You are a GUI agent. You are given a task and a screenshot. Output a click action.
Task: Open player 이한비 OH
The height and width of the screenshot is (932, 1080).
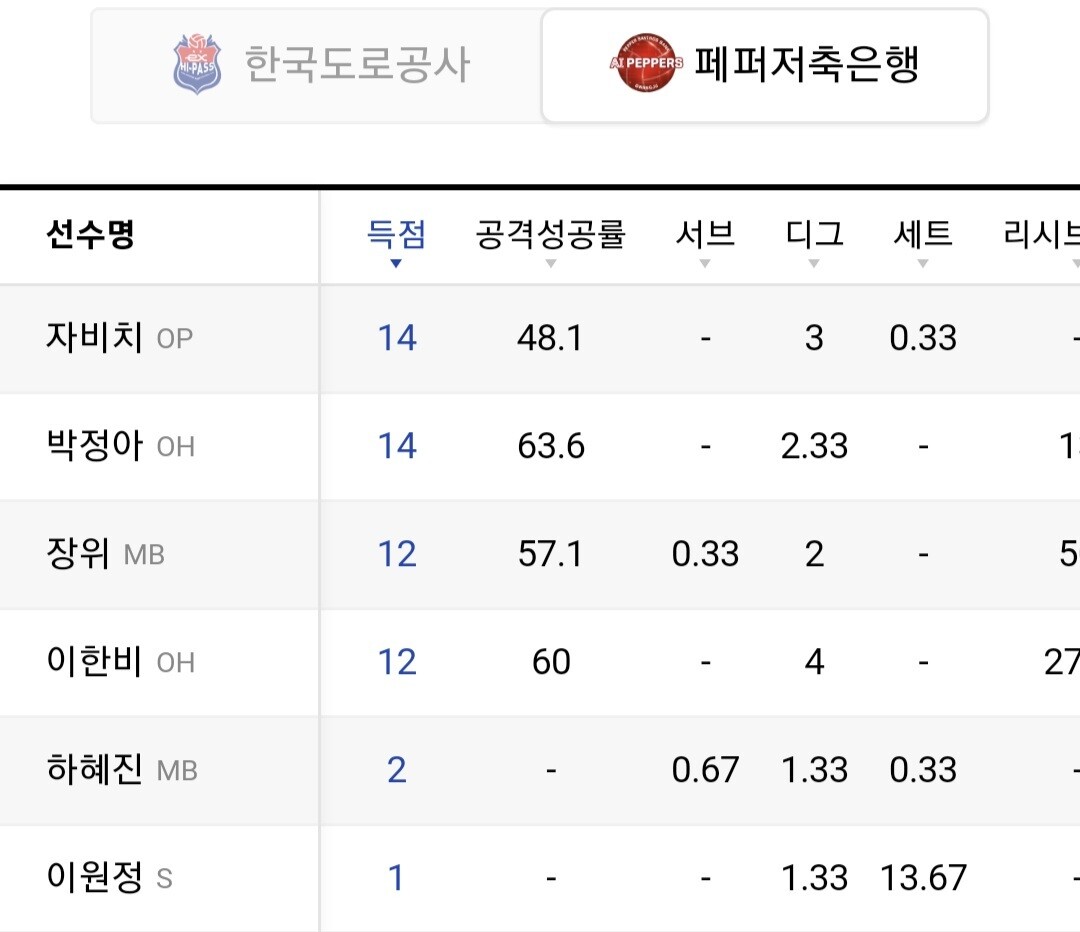pyautogui.click(x=121, y=661)
